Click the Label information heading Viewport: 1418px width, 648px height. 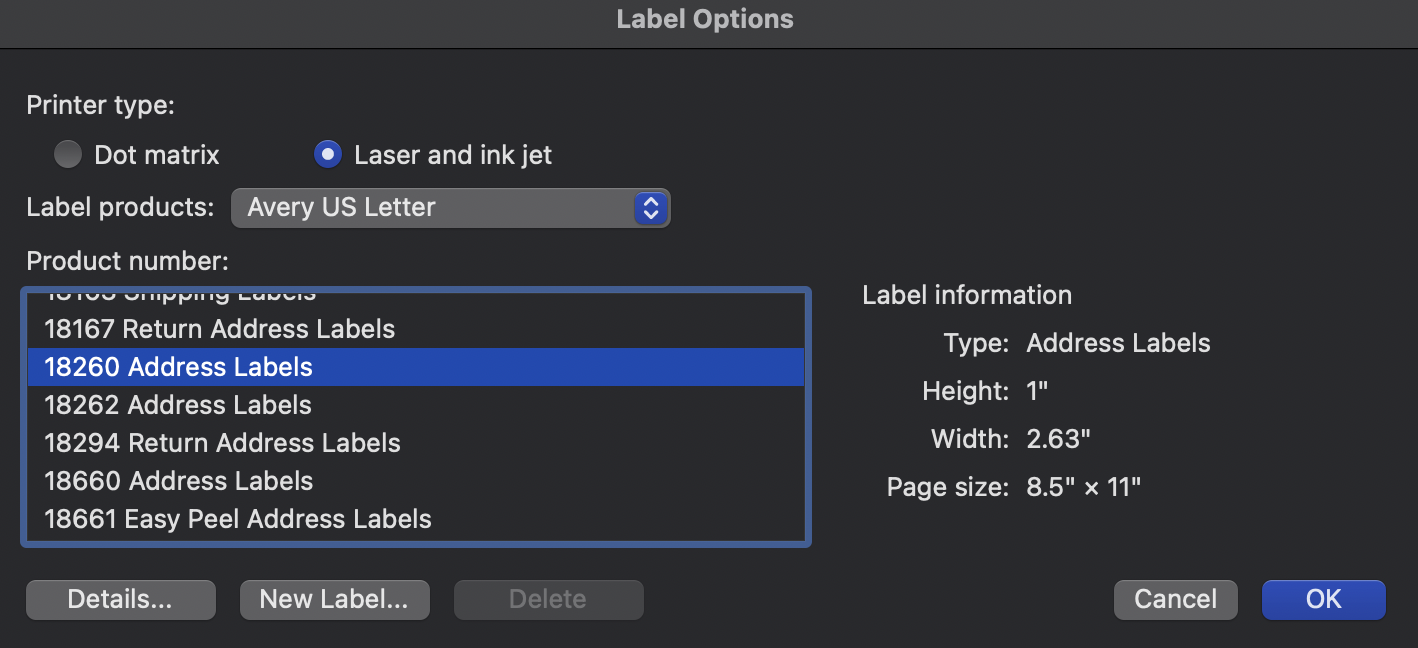tap(967, 295)
